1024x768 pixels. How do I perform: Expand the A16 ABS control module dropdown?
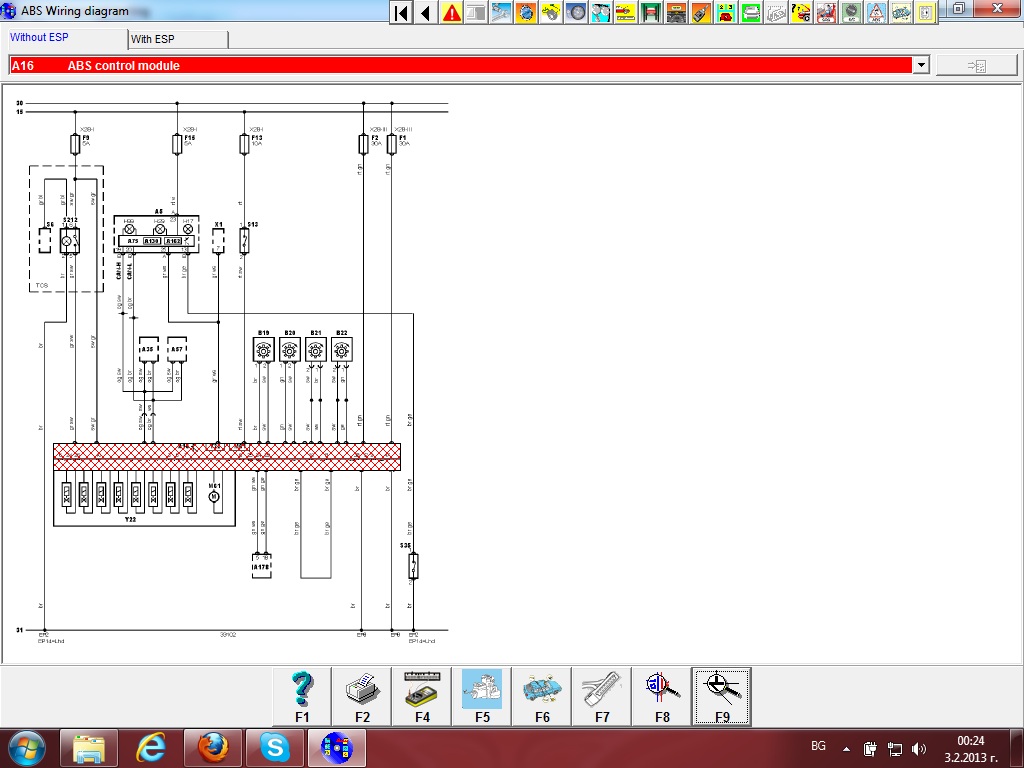[920, 66]
